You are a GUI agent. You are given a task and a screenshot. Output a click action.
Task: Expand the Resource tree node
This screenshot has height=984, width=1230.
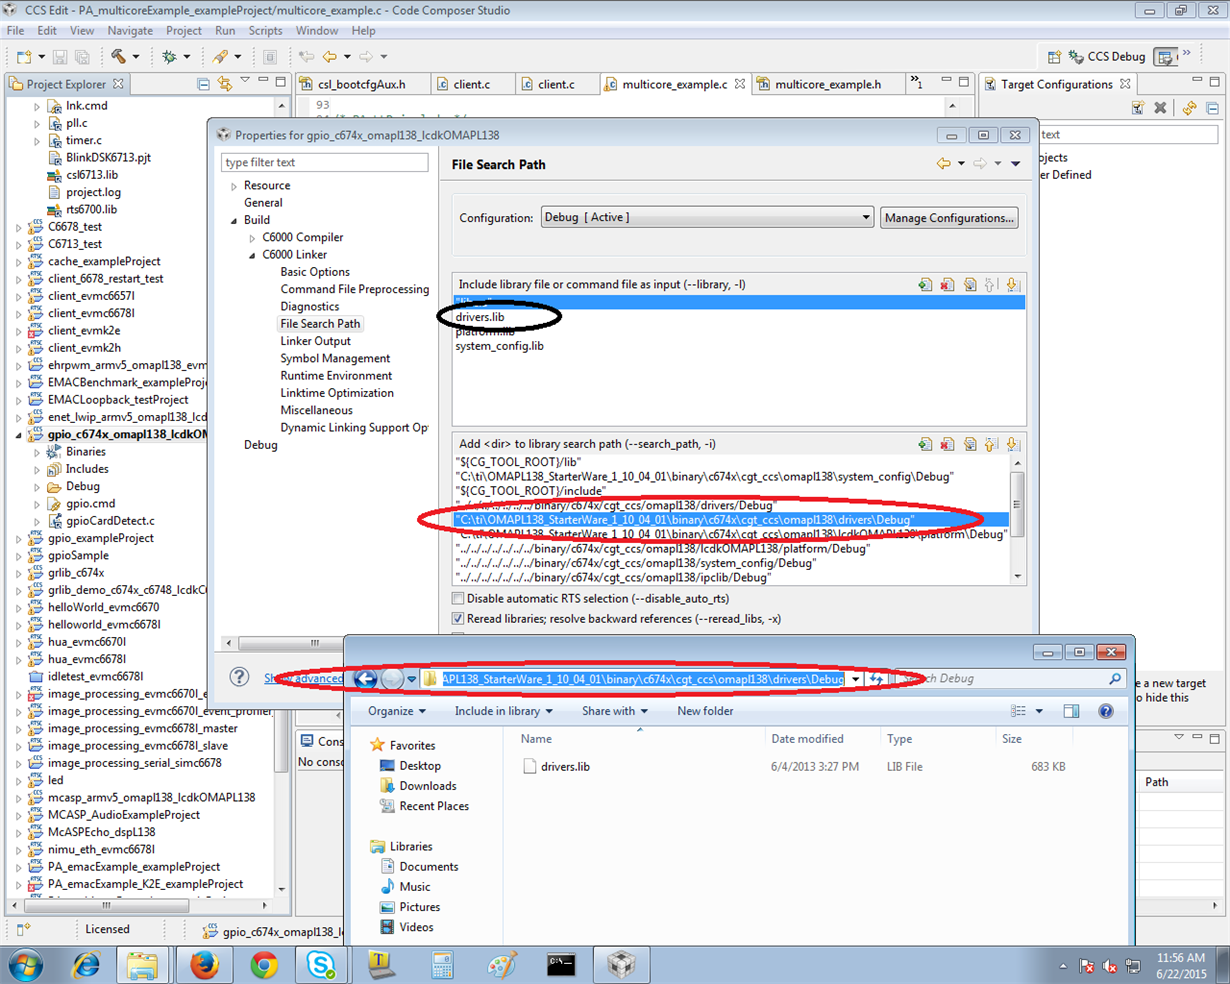click(234, 186)
